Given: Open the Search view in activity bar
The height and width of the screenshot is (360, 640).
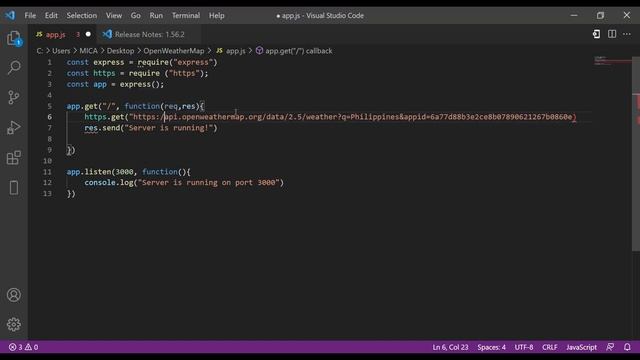Looking at the screenshot, I should (x=14, y=67).
